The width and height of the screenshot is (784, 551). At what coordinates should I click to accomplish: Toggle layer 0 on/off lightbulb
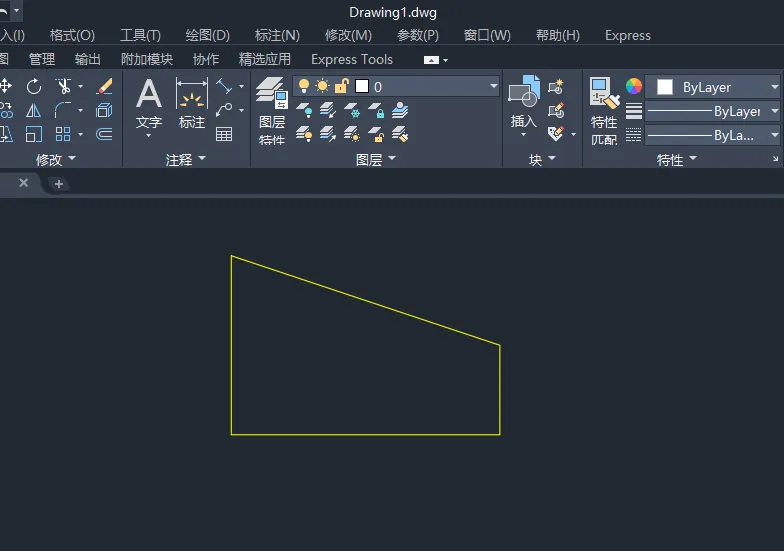[x=304, y=86]
